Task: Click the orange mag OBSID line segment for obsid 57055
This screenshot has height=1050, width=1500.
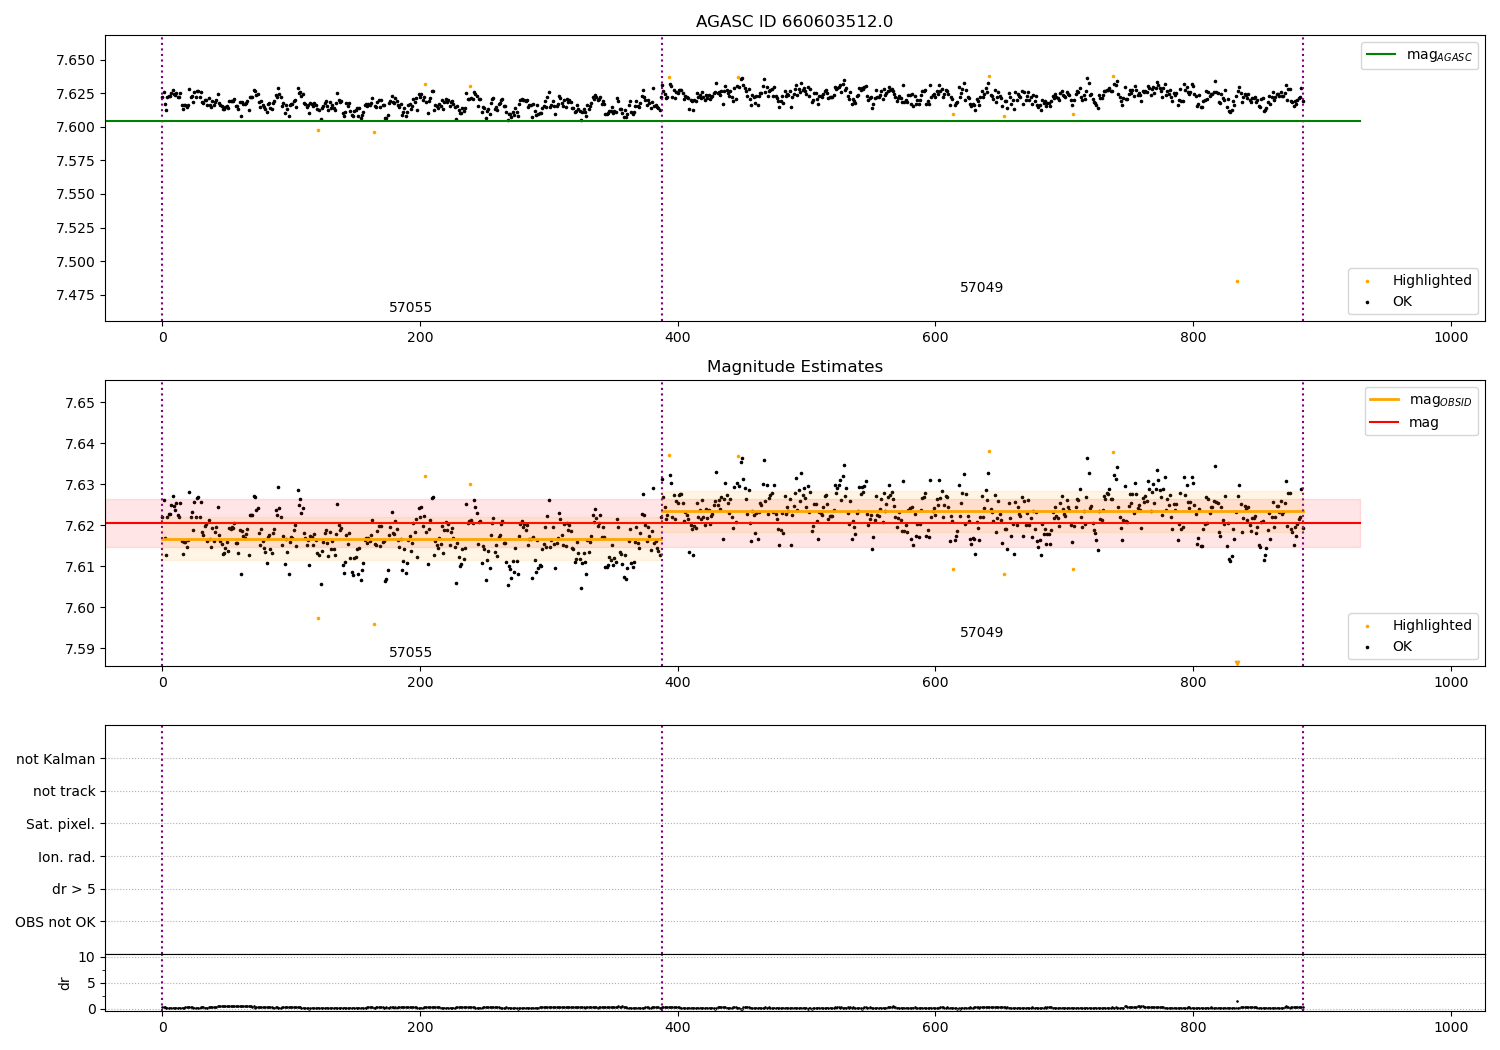Action: pos(411,539)
